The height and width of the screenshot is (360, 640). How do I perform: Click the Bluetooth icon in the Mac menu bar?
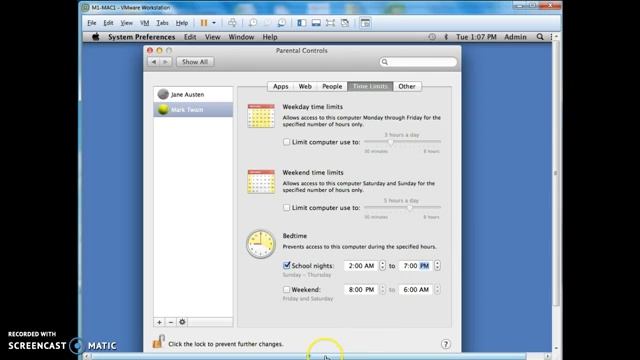tap(446, 37)
